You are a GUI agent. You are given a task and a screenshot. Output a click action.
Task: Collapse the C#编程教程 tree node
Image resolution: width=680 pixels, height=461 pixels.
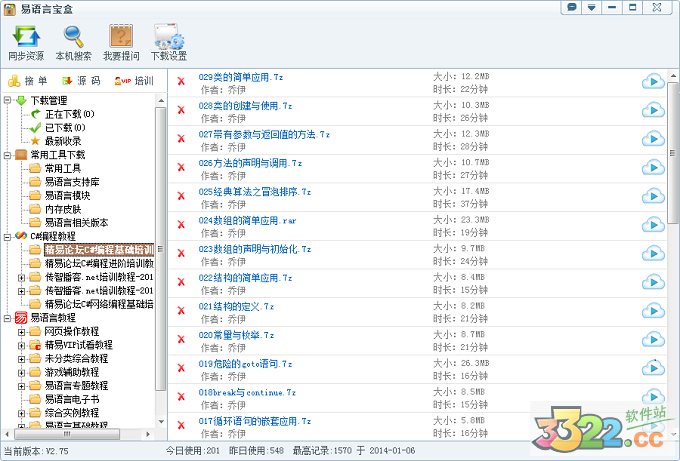7,236
